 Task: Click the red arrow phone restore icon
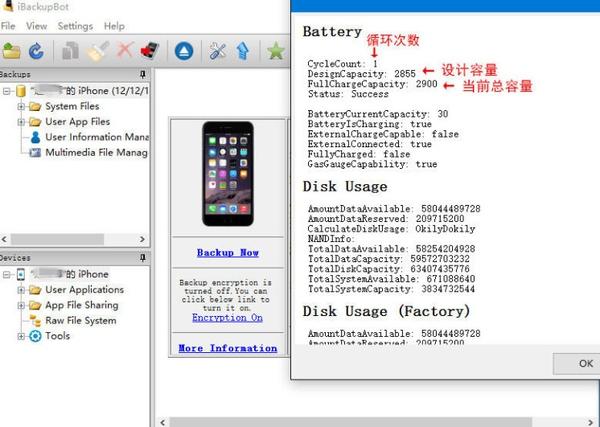[x=150, y=51]
